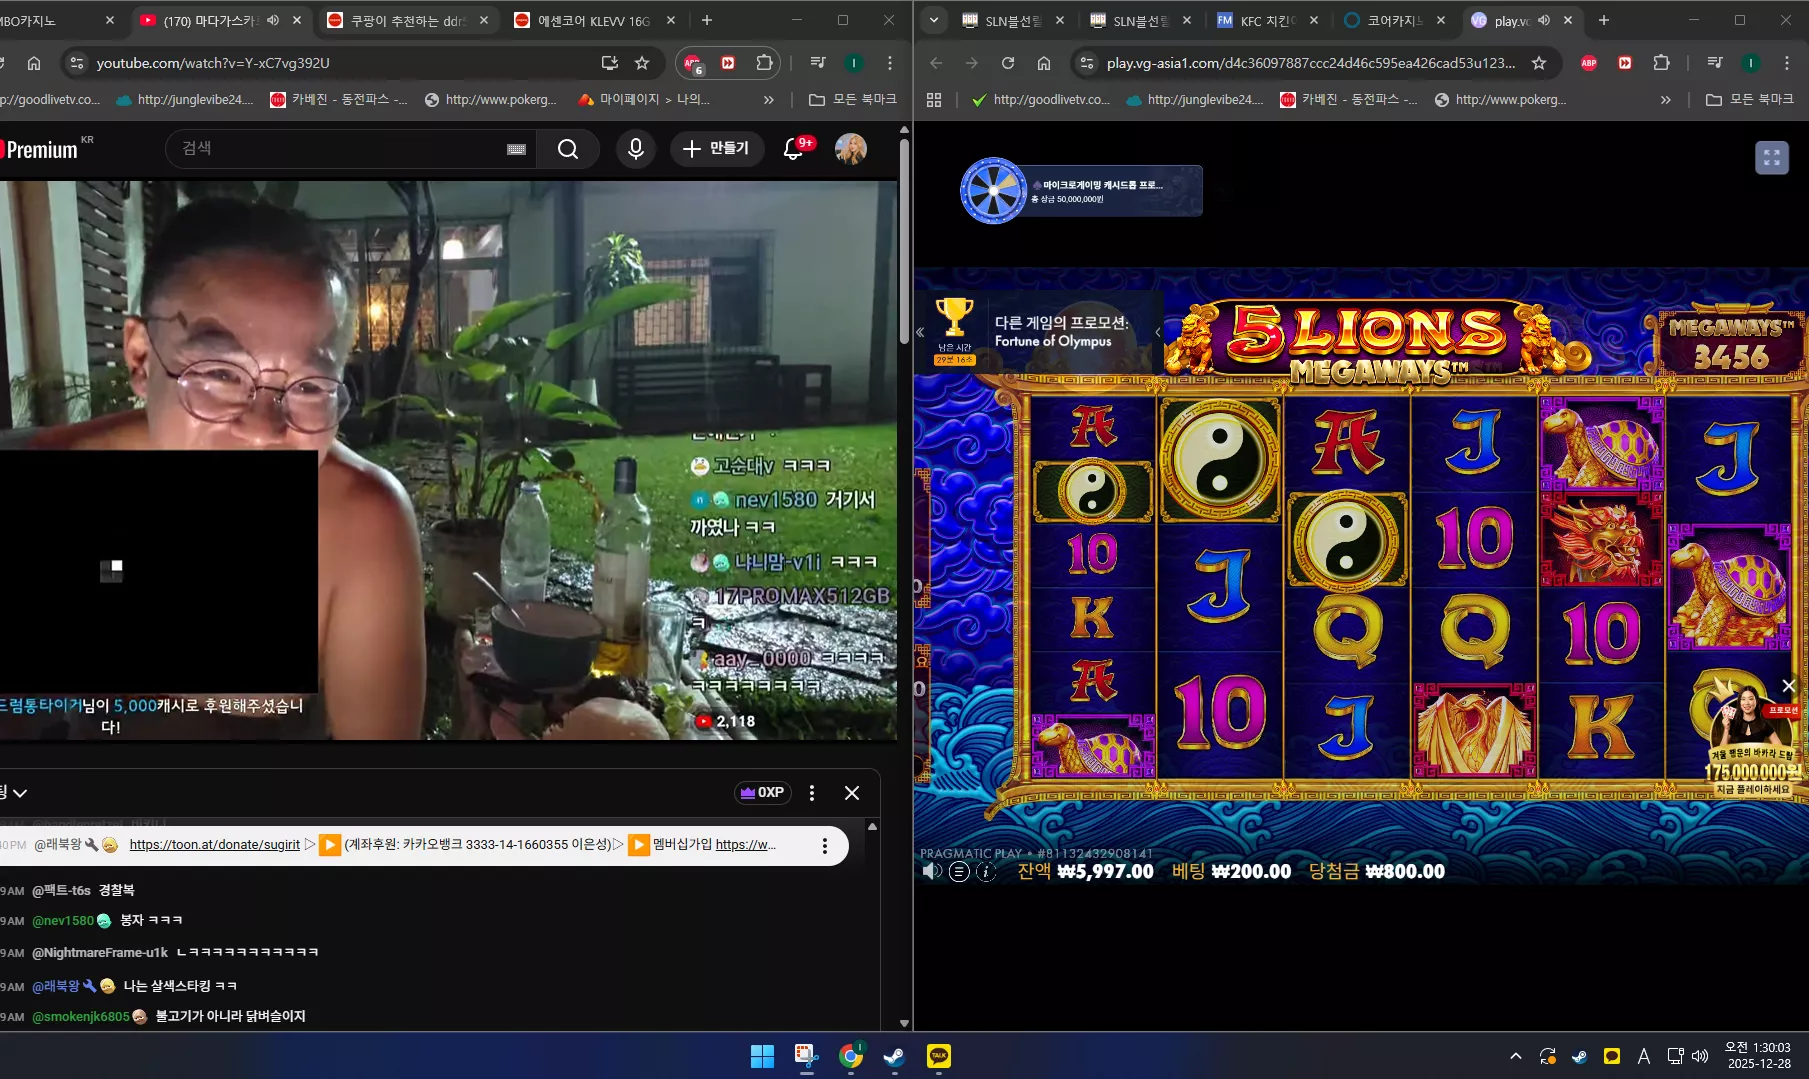Open YouTube notifications bell
The image size is (1809, 1079).
[x=794, y=149]
